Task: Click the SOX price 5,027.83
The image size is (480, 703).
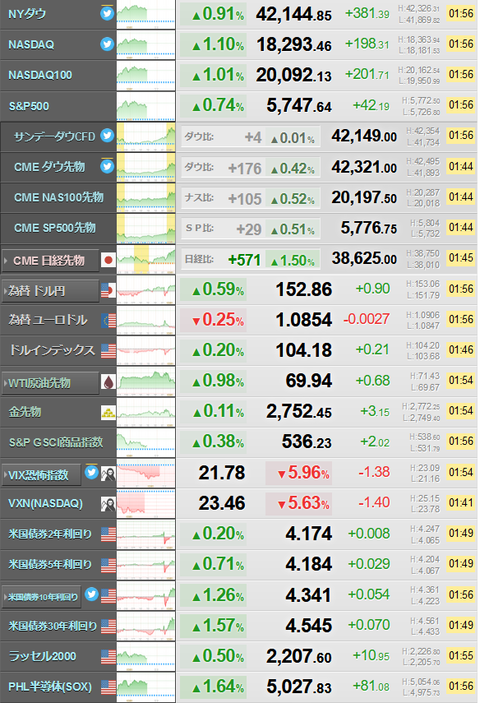Action: (299, 687)
